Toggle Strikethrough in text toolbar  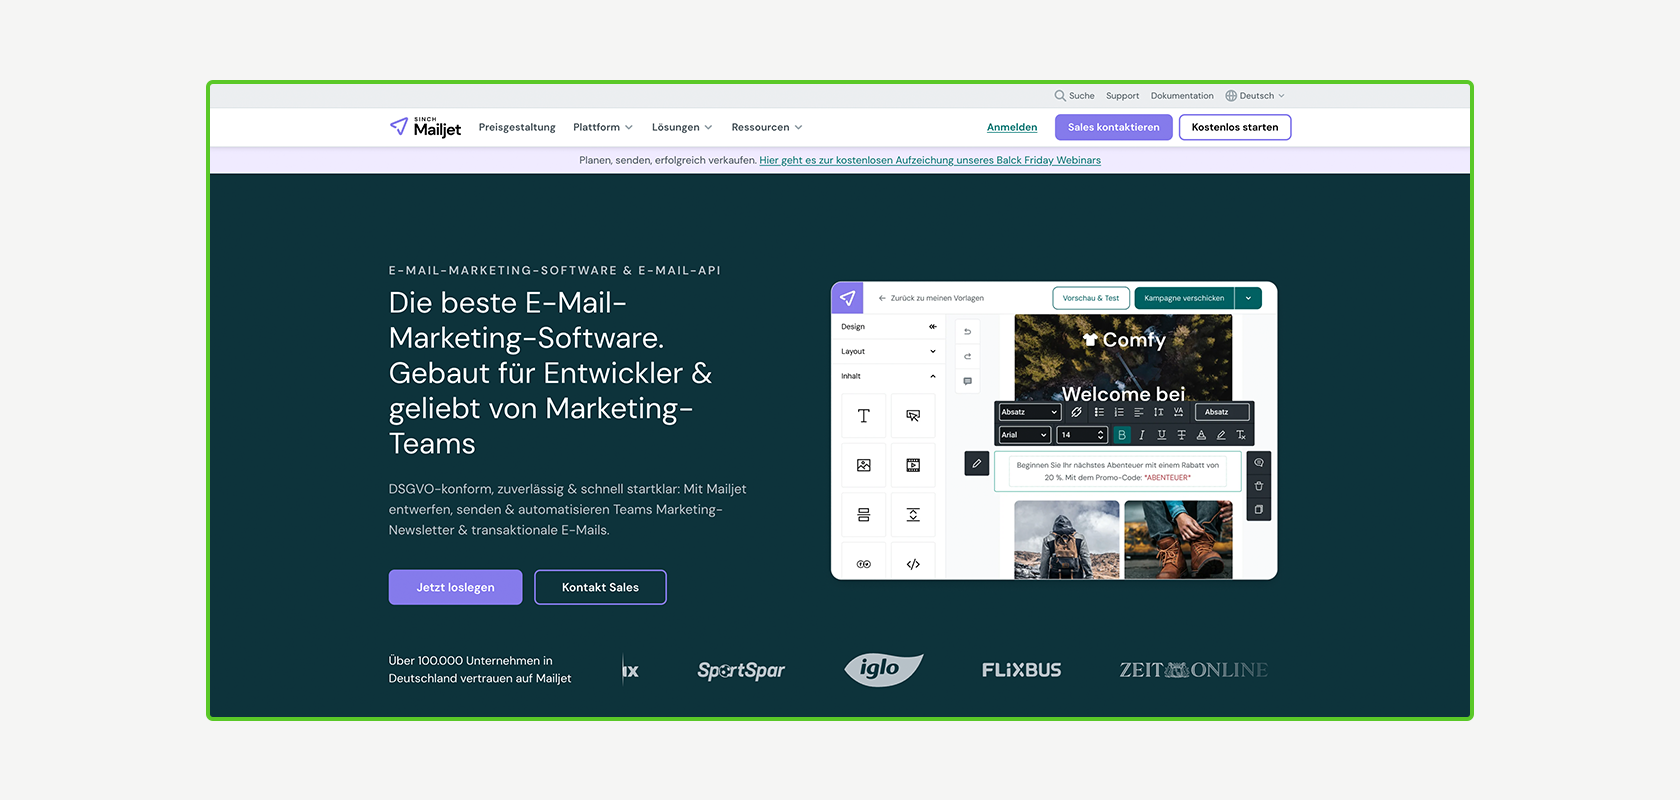(1181, 435)
